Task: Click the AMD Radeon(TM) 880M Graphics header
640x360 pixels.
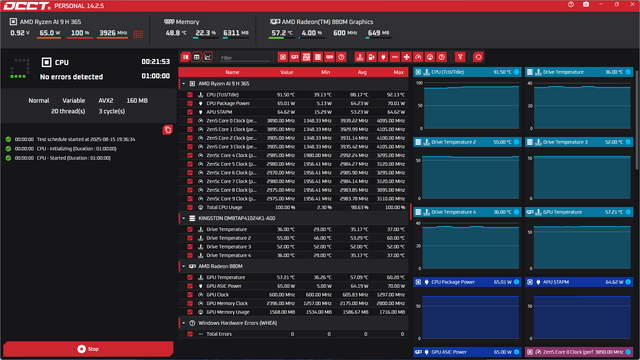Action: point(327,22)
